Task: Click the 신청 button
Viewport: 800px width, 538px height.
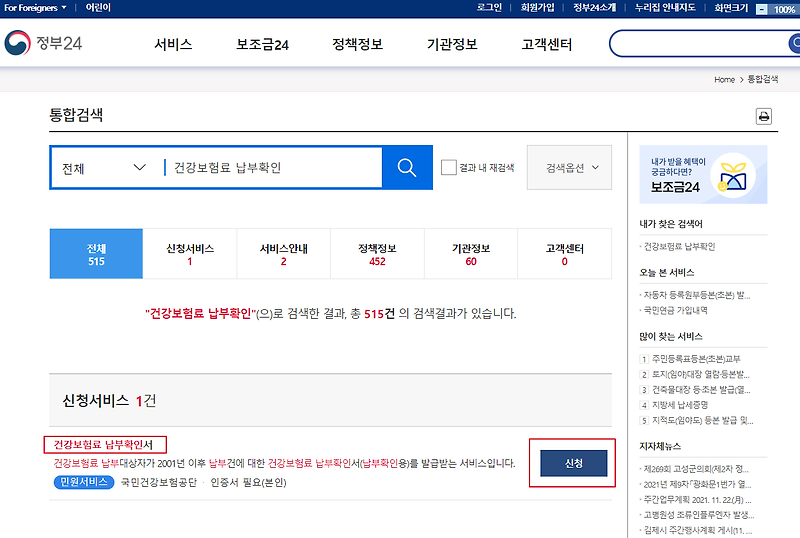Action: coord(573,463)
